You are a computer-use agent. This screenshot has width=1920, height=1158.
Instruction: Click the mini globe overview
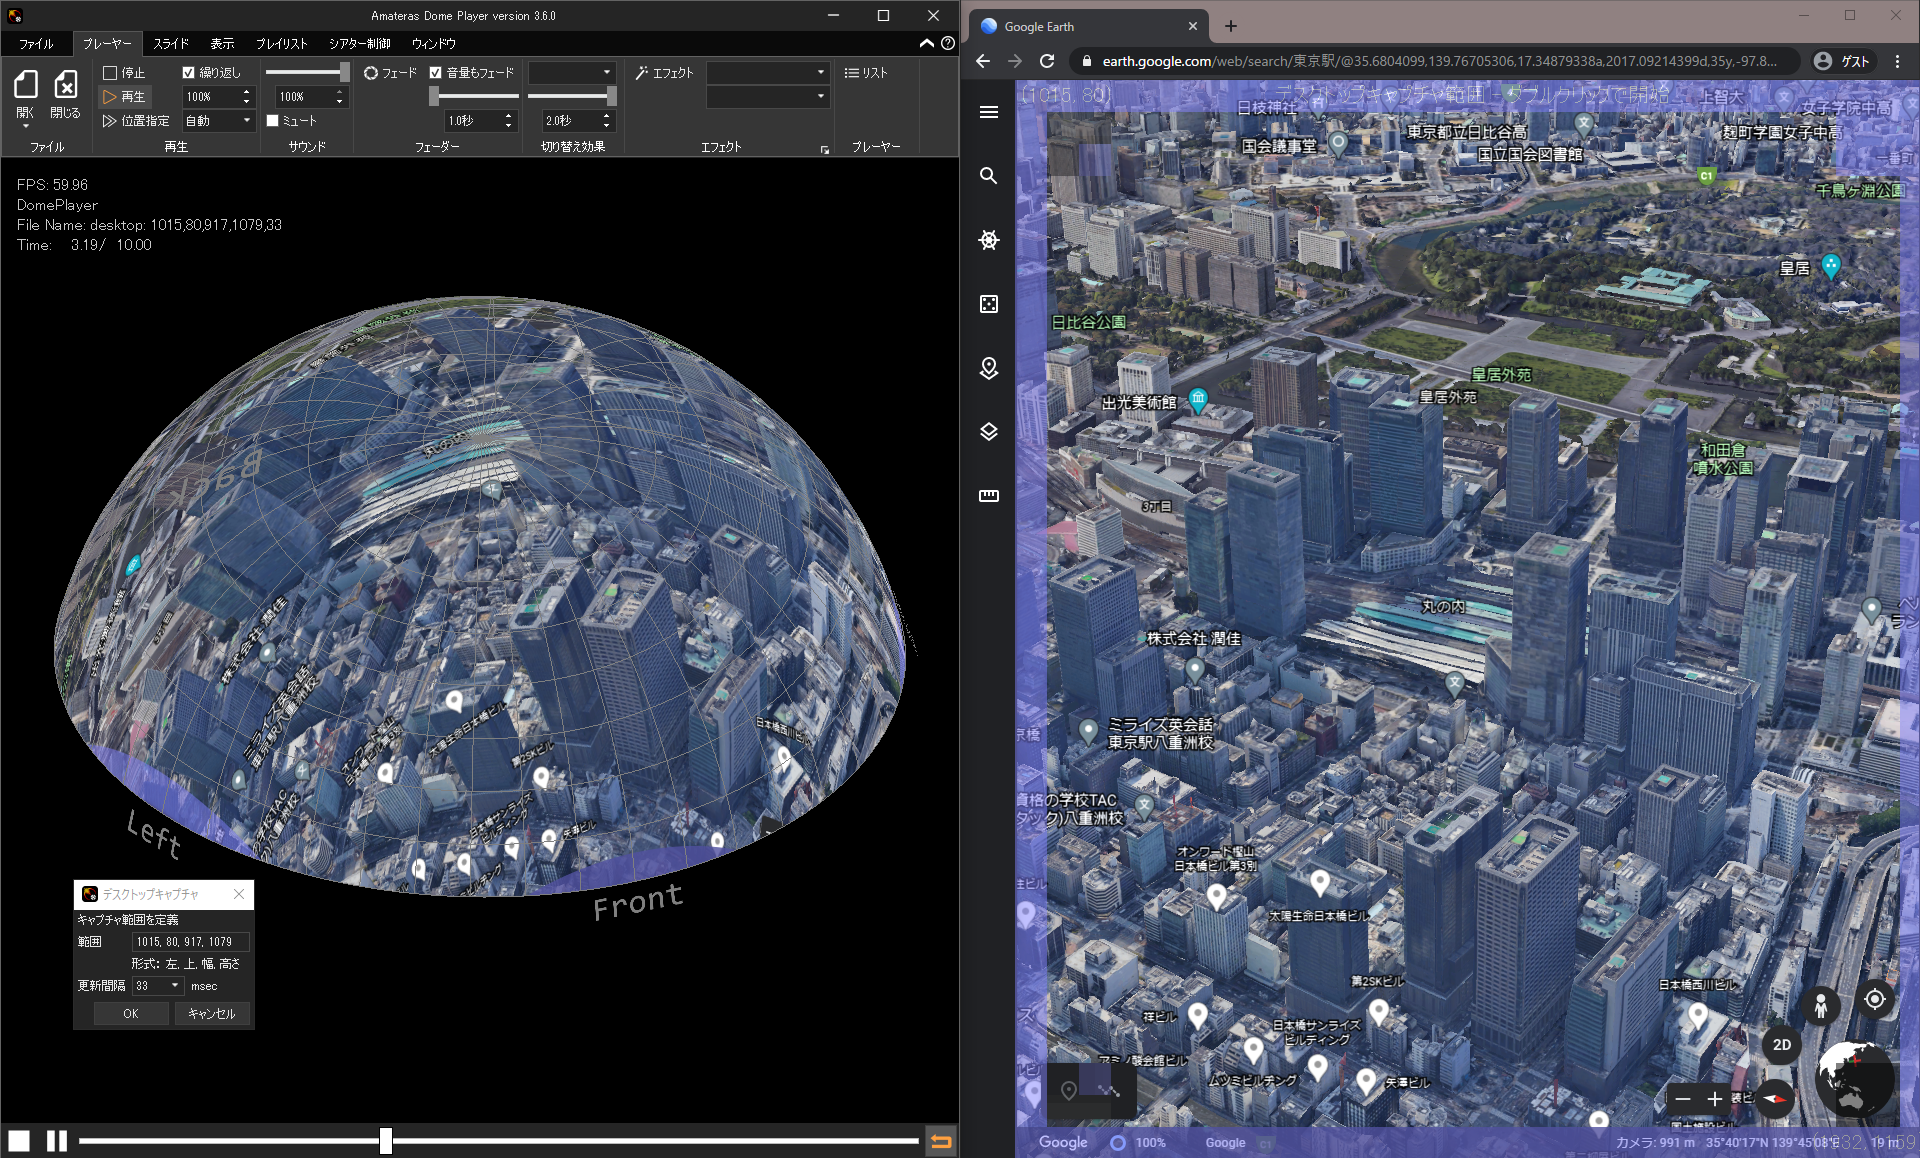coord(1855,1078)
